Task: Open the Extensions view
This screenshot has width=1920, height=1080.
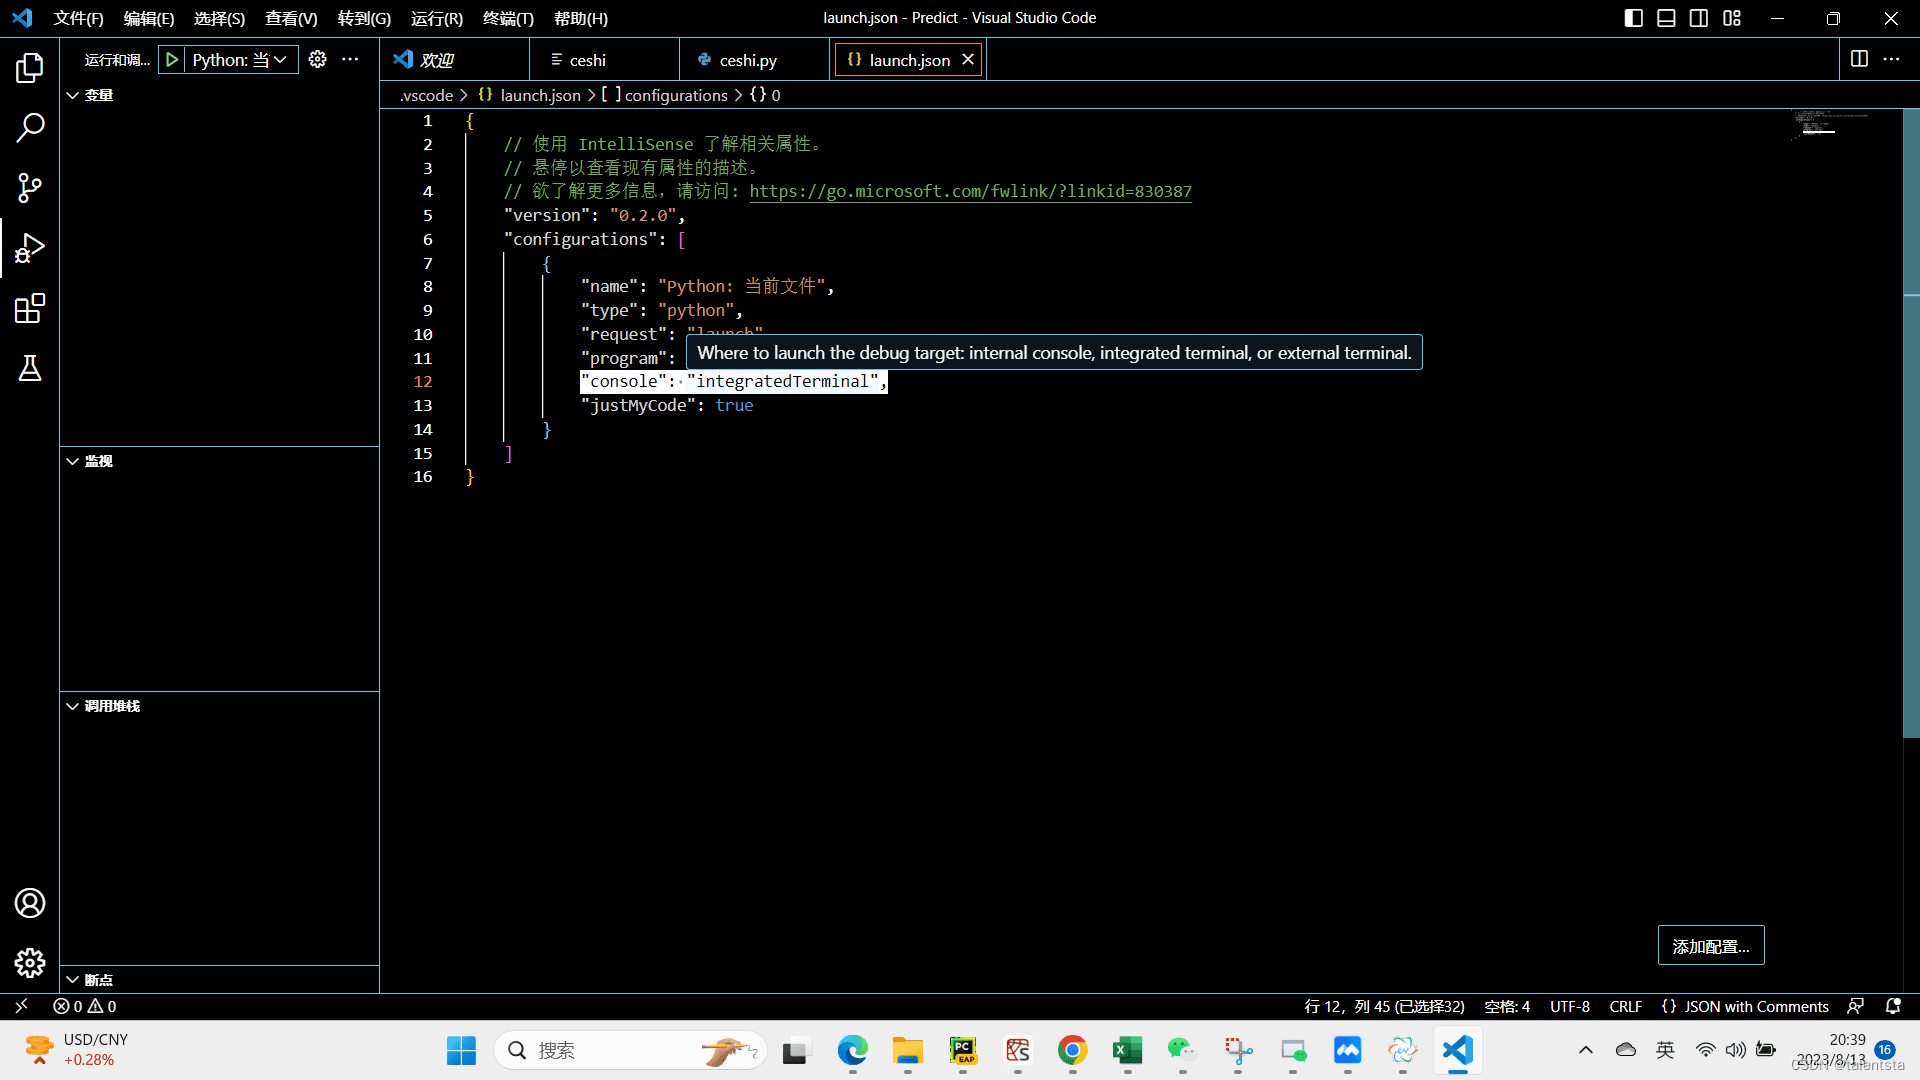Action: click(x=30, y=308)
